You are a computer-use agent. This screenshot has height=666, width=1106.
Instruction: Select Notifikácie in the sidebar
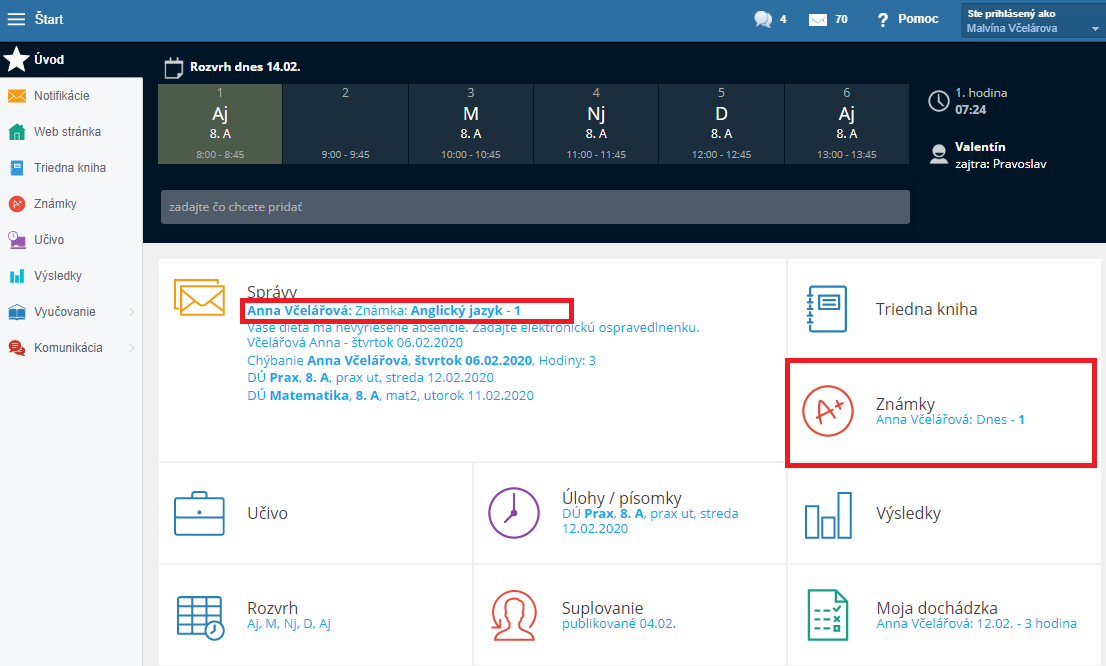pyautogui.click(x=61, y=96)
